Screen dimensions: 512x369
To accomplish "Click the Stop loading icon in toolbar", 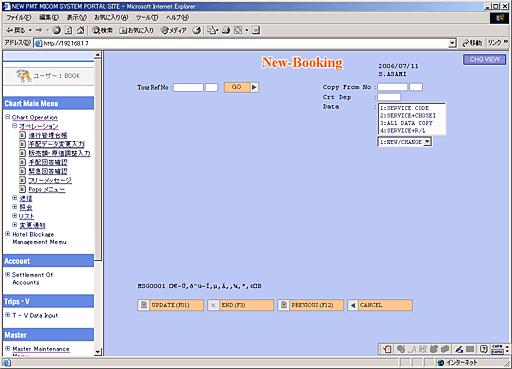I will tap(57, 30).
